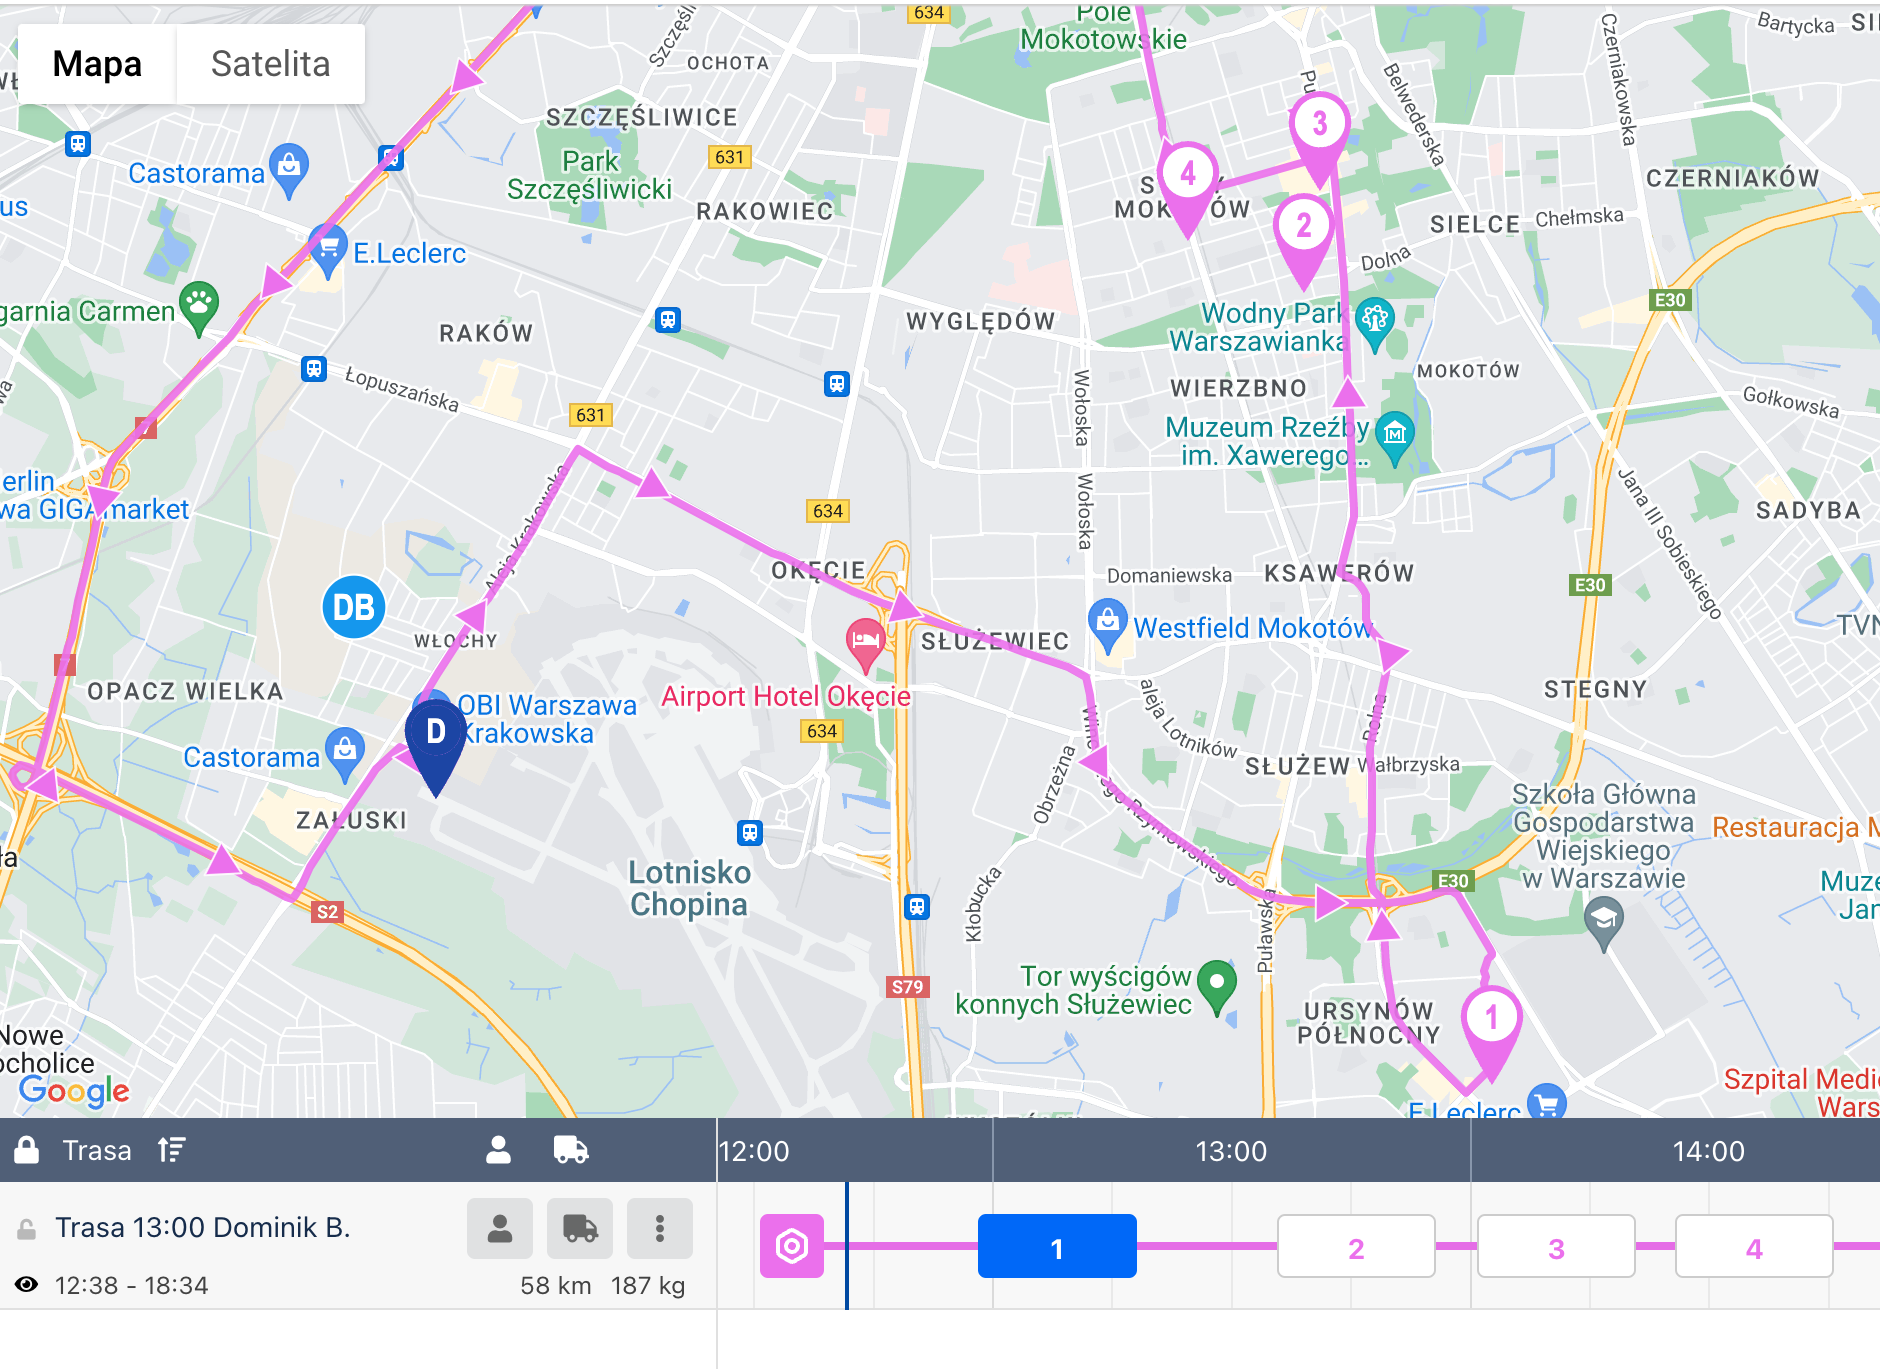Select the truck icon in the Trasa header
Viewport: 1880px width, 1369px height.
point(570,1150)
